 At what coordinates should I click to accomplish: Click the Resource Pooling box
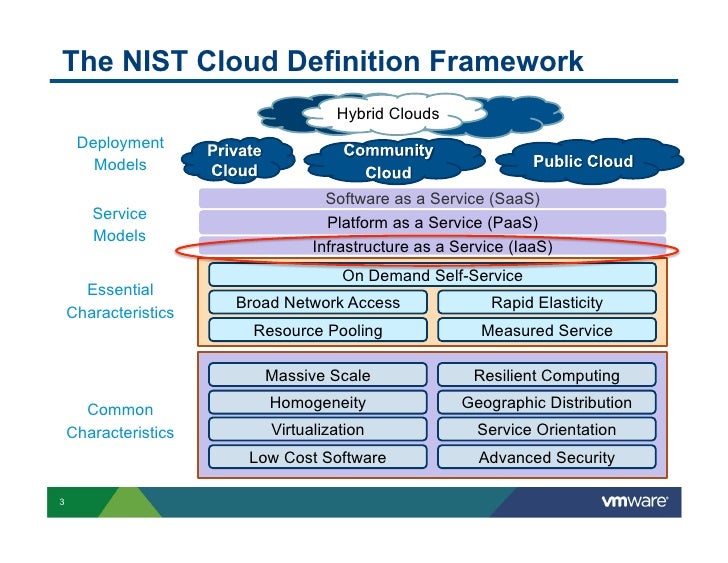point(318,330)
